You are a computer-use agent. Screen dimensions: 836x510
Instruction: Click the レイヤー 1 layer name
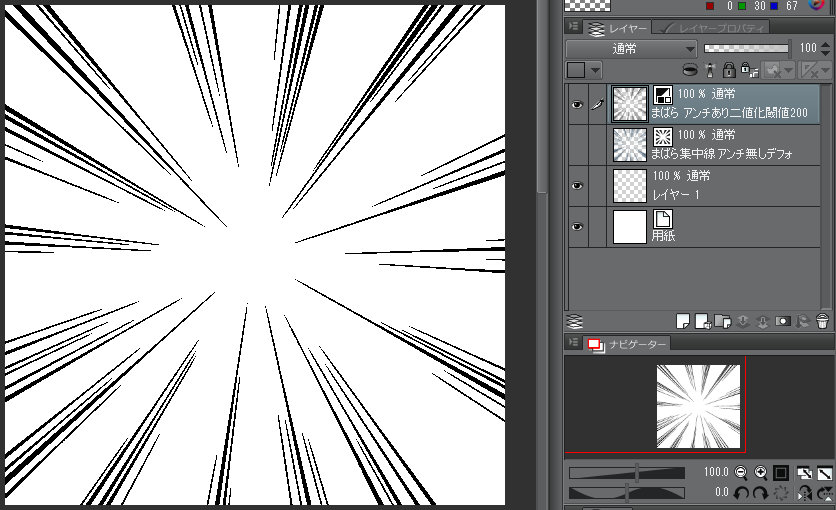click(x=676, y=195)
